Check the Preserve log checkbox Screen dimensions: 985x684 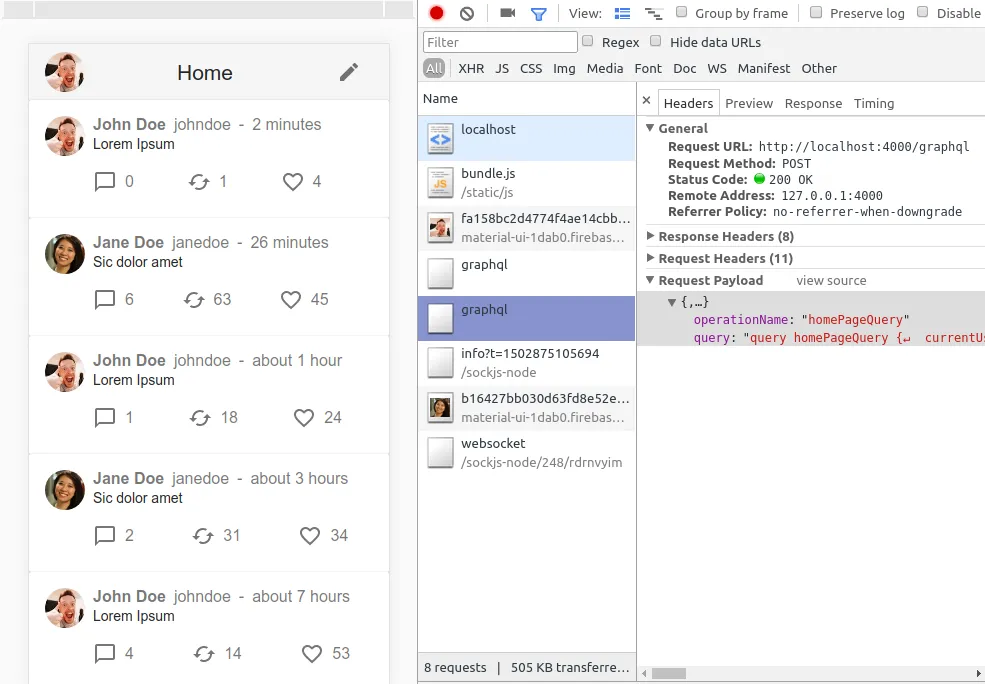pos(816,13)
